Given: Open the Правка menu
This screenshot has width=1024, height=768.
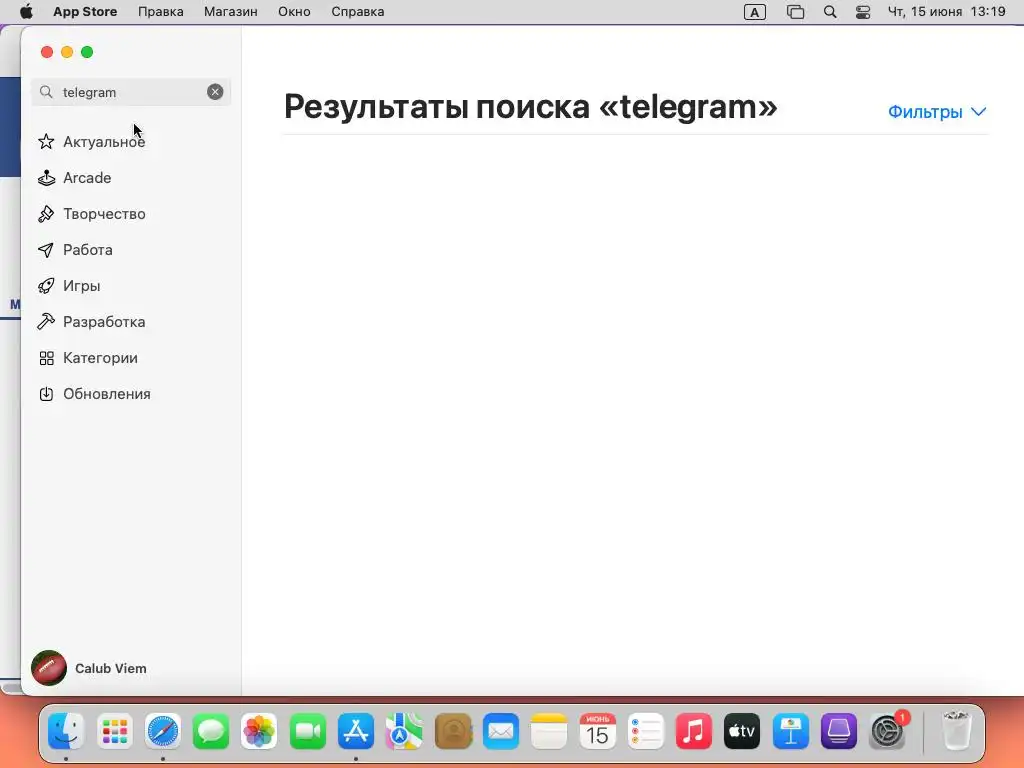Looking at the screenshot, I should (x=161, y=12).
